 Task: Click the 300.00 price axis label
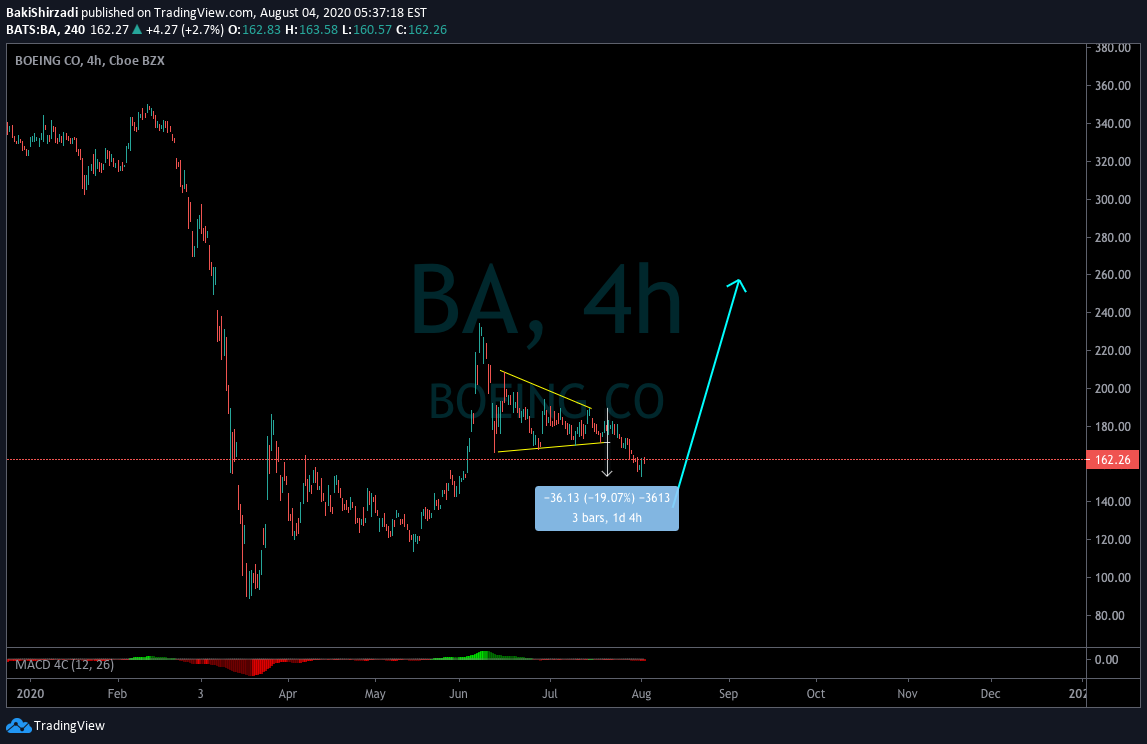coord(1113,200)
